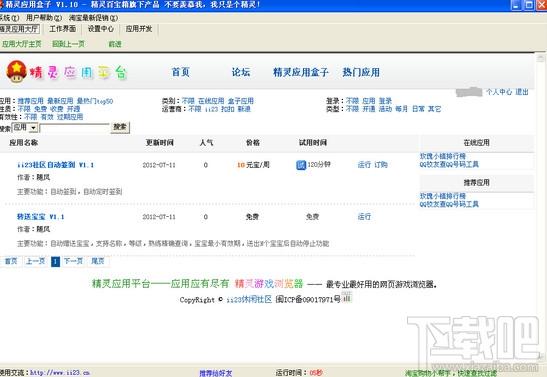Image resolution: width=547 pixels, height=377 pixels.
Task: Click 运行 for 赠送宝宝 V1.1
Action: (x=364, y=217)
